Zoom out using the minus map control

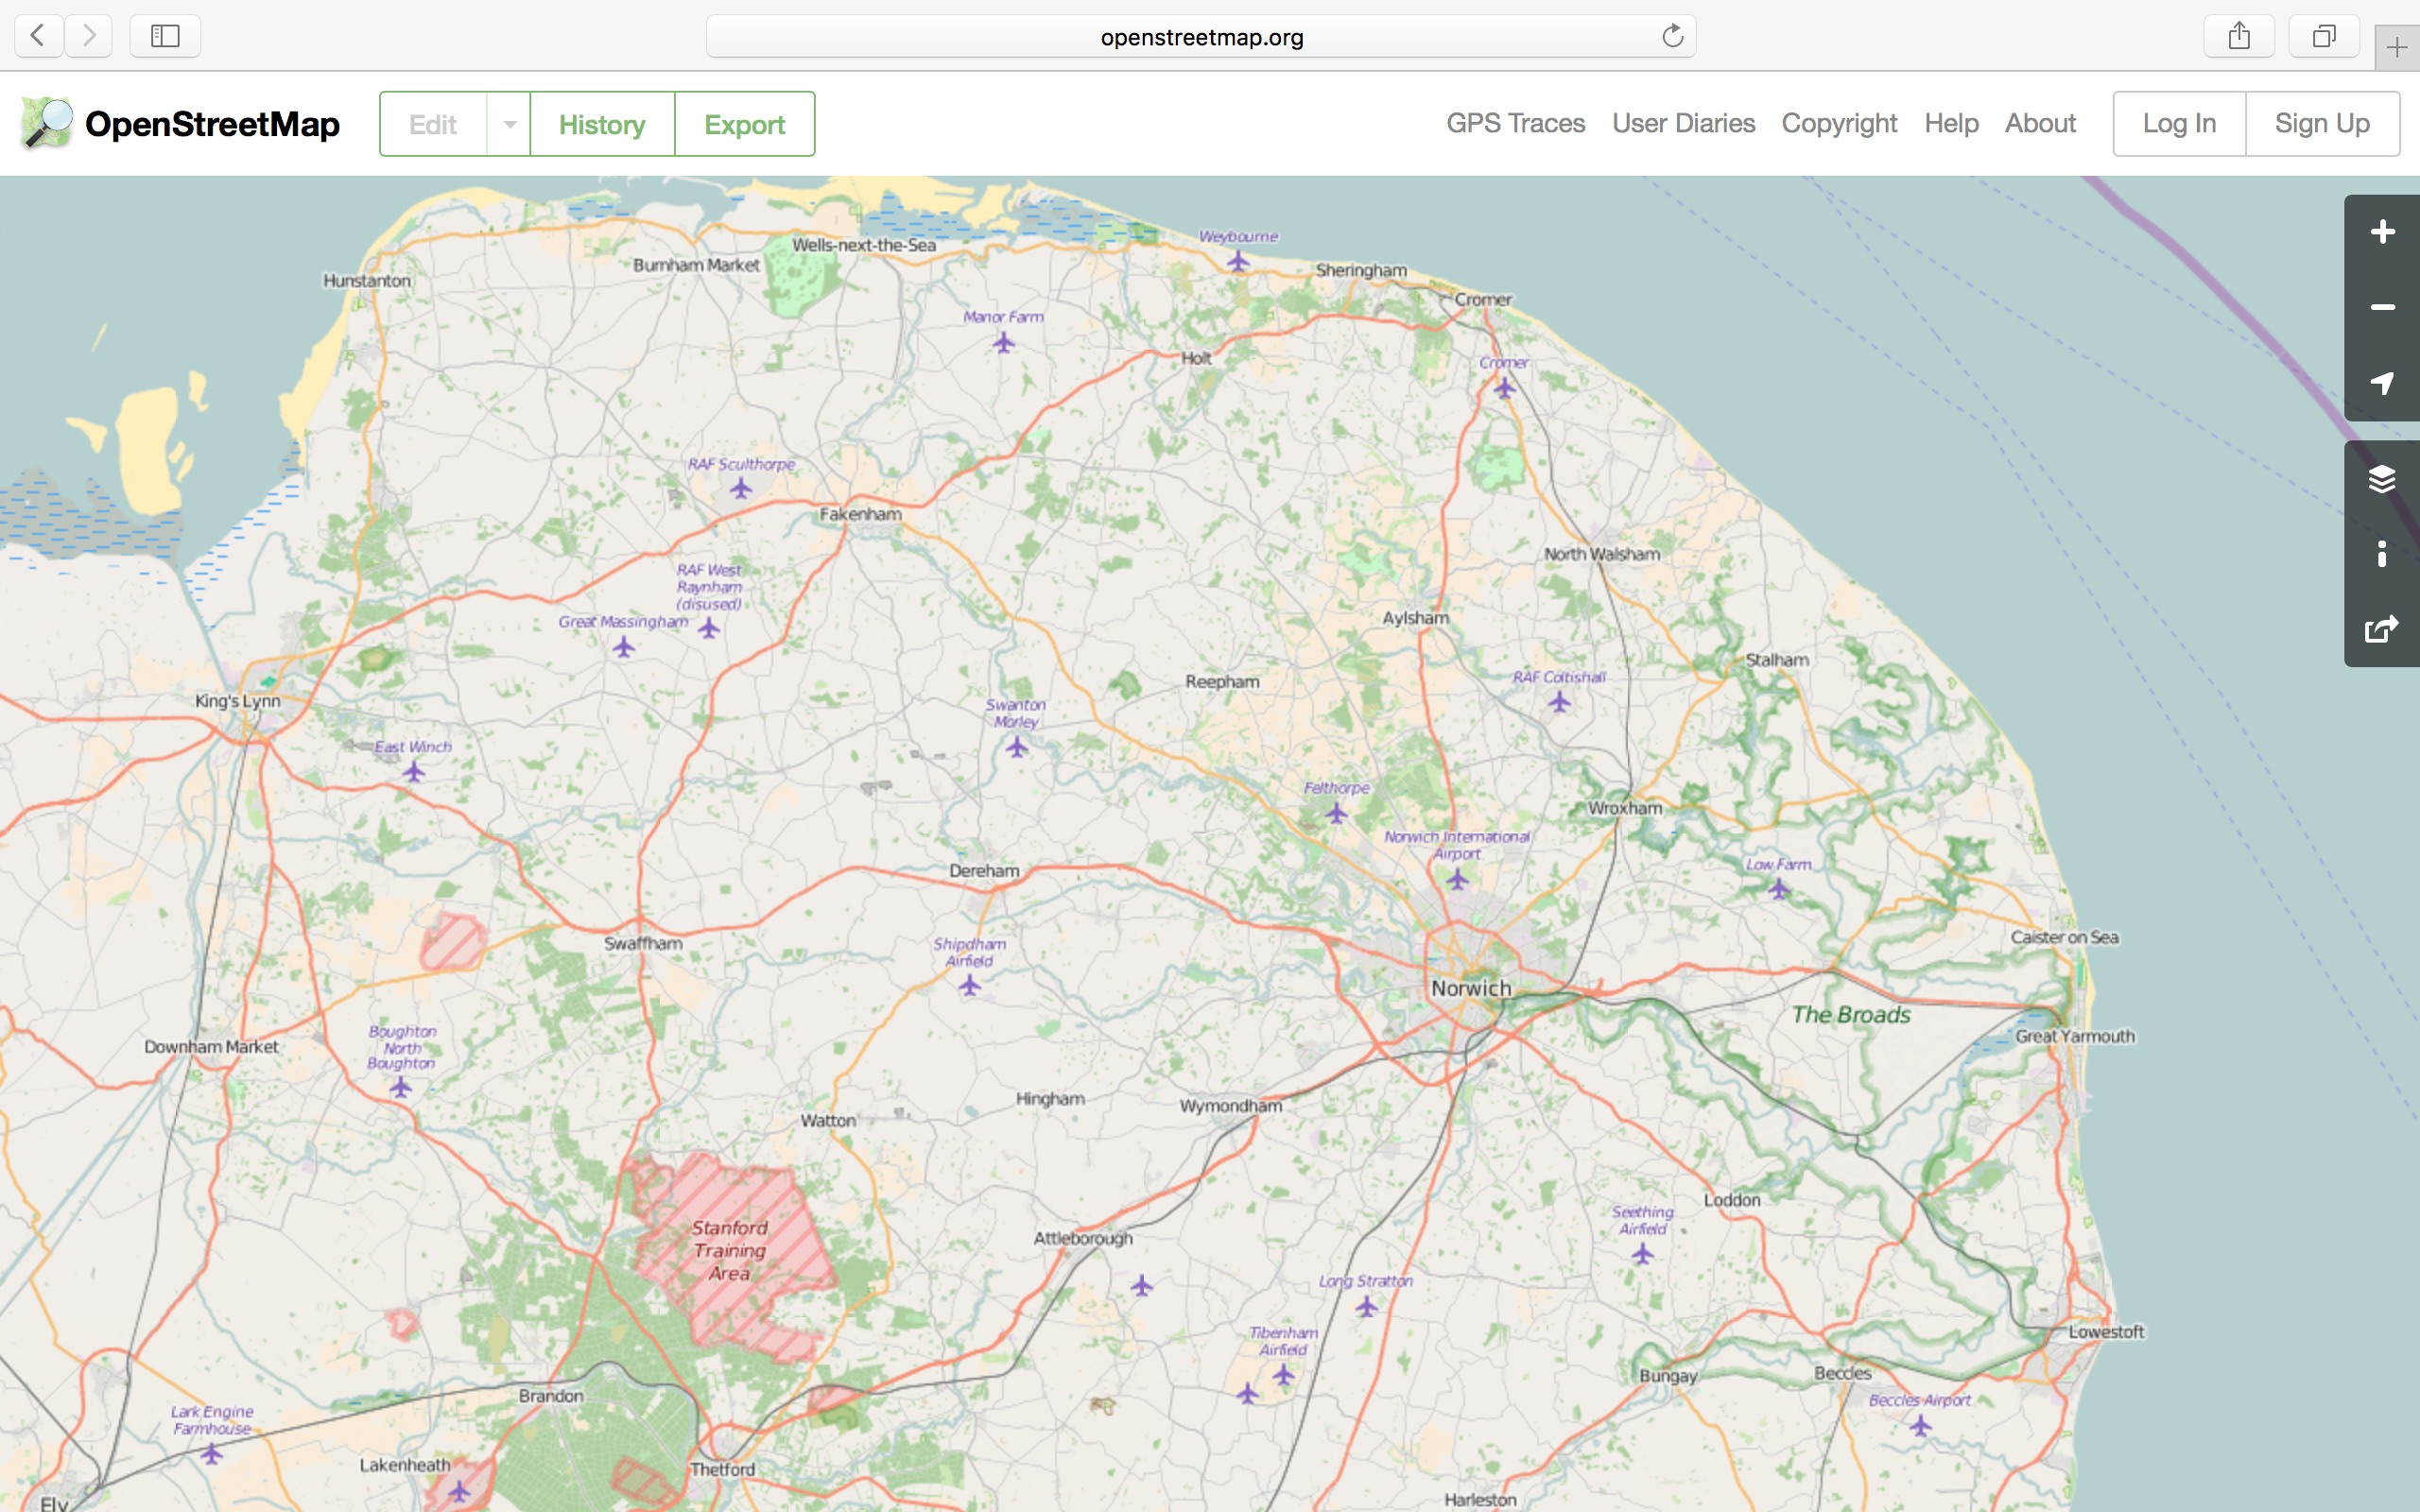point(2381,307)
